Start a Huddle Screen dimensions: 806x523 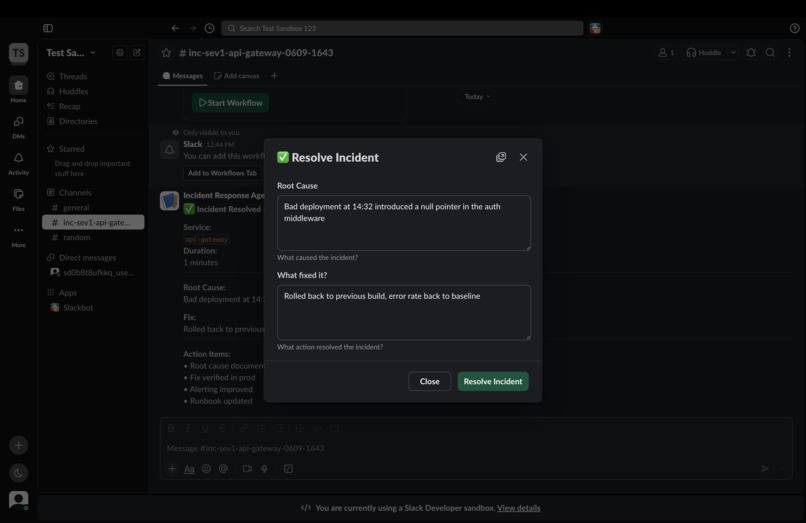pos(704,52)
